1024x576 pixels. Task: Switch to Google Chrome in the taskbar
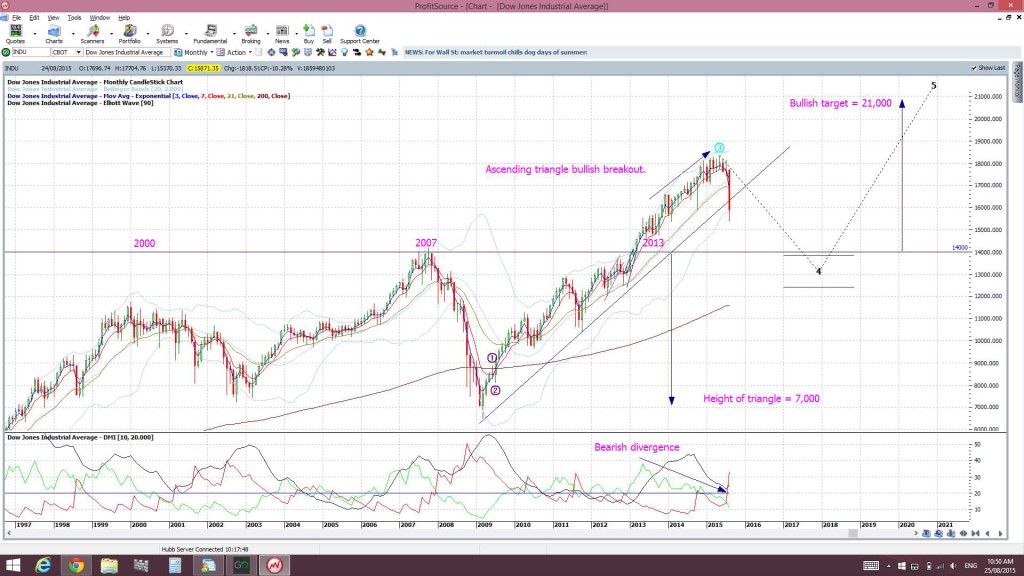click(76, 566)
